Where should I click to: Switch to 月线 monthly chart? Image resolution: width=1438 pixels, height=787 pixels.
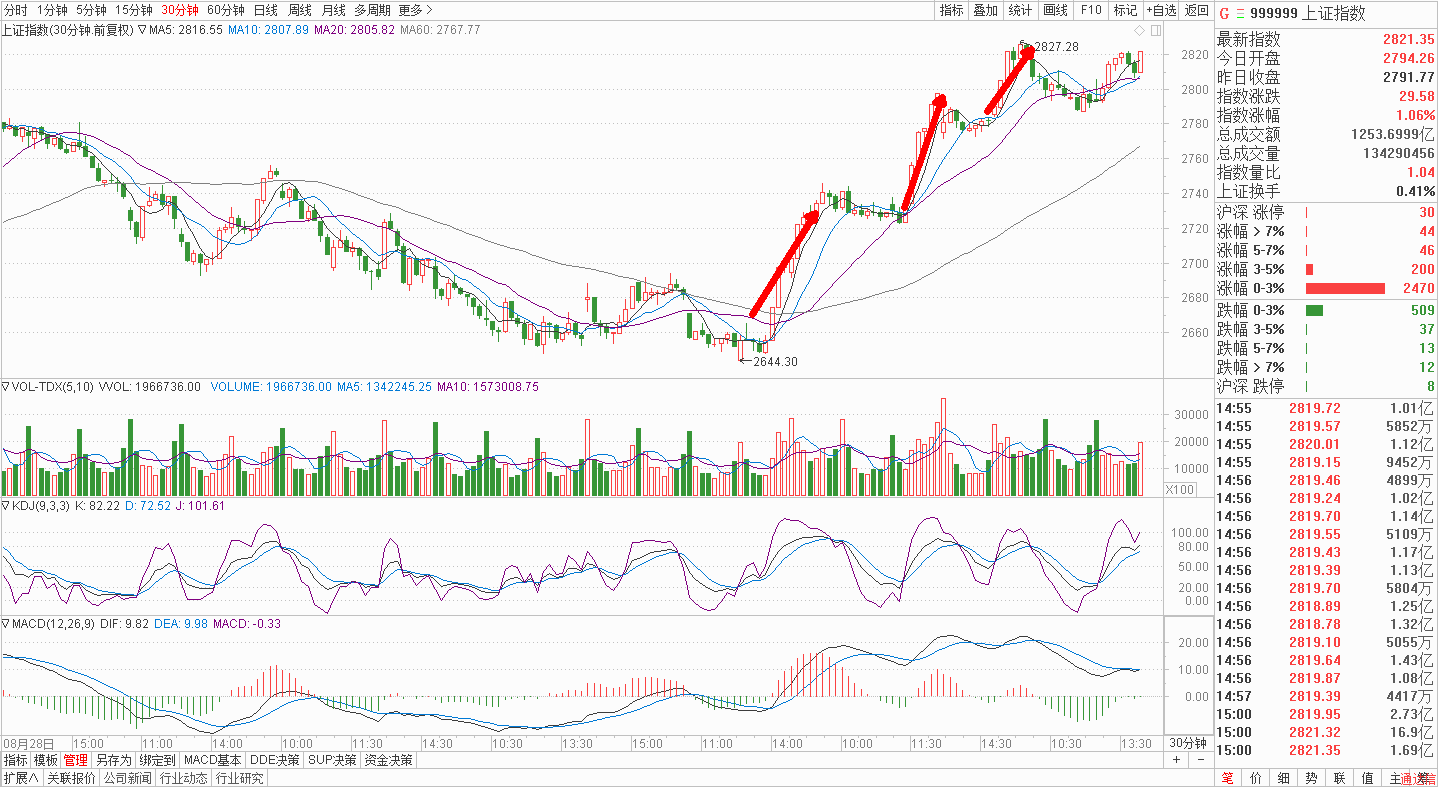(333, 10)
